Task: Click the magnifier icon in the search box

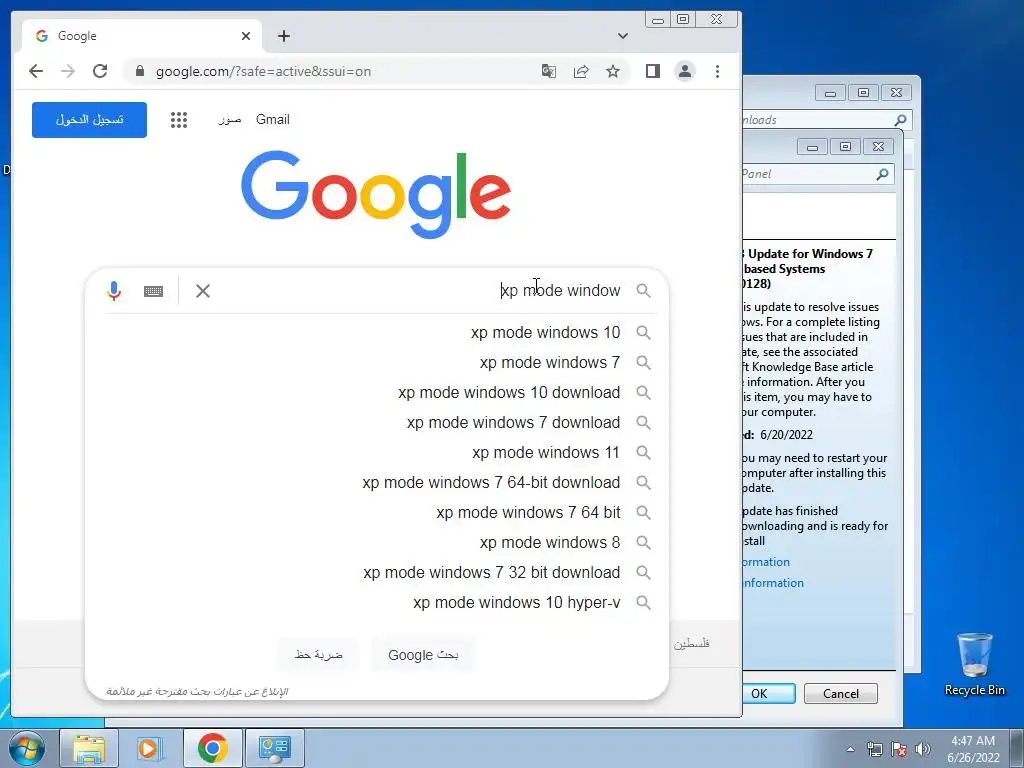Action: coord(643,291)
